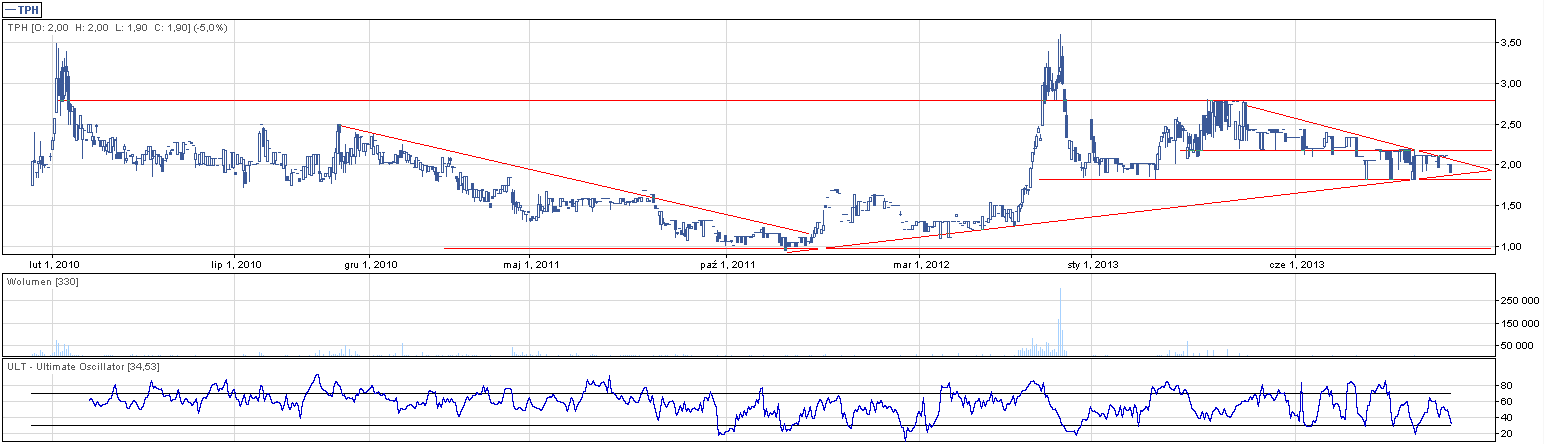Viewport: 1544px width, 444px height.
Task: Select the TPH series tab
Action: click(22, 9)
